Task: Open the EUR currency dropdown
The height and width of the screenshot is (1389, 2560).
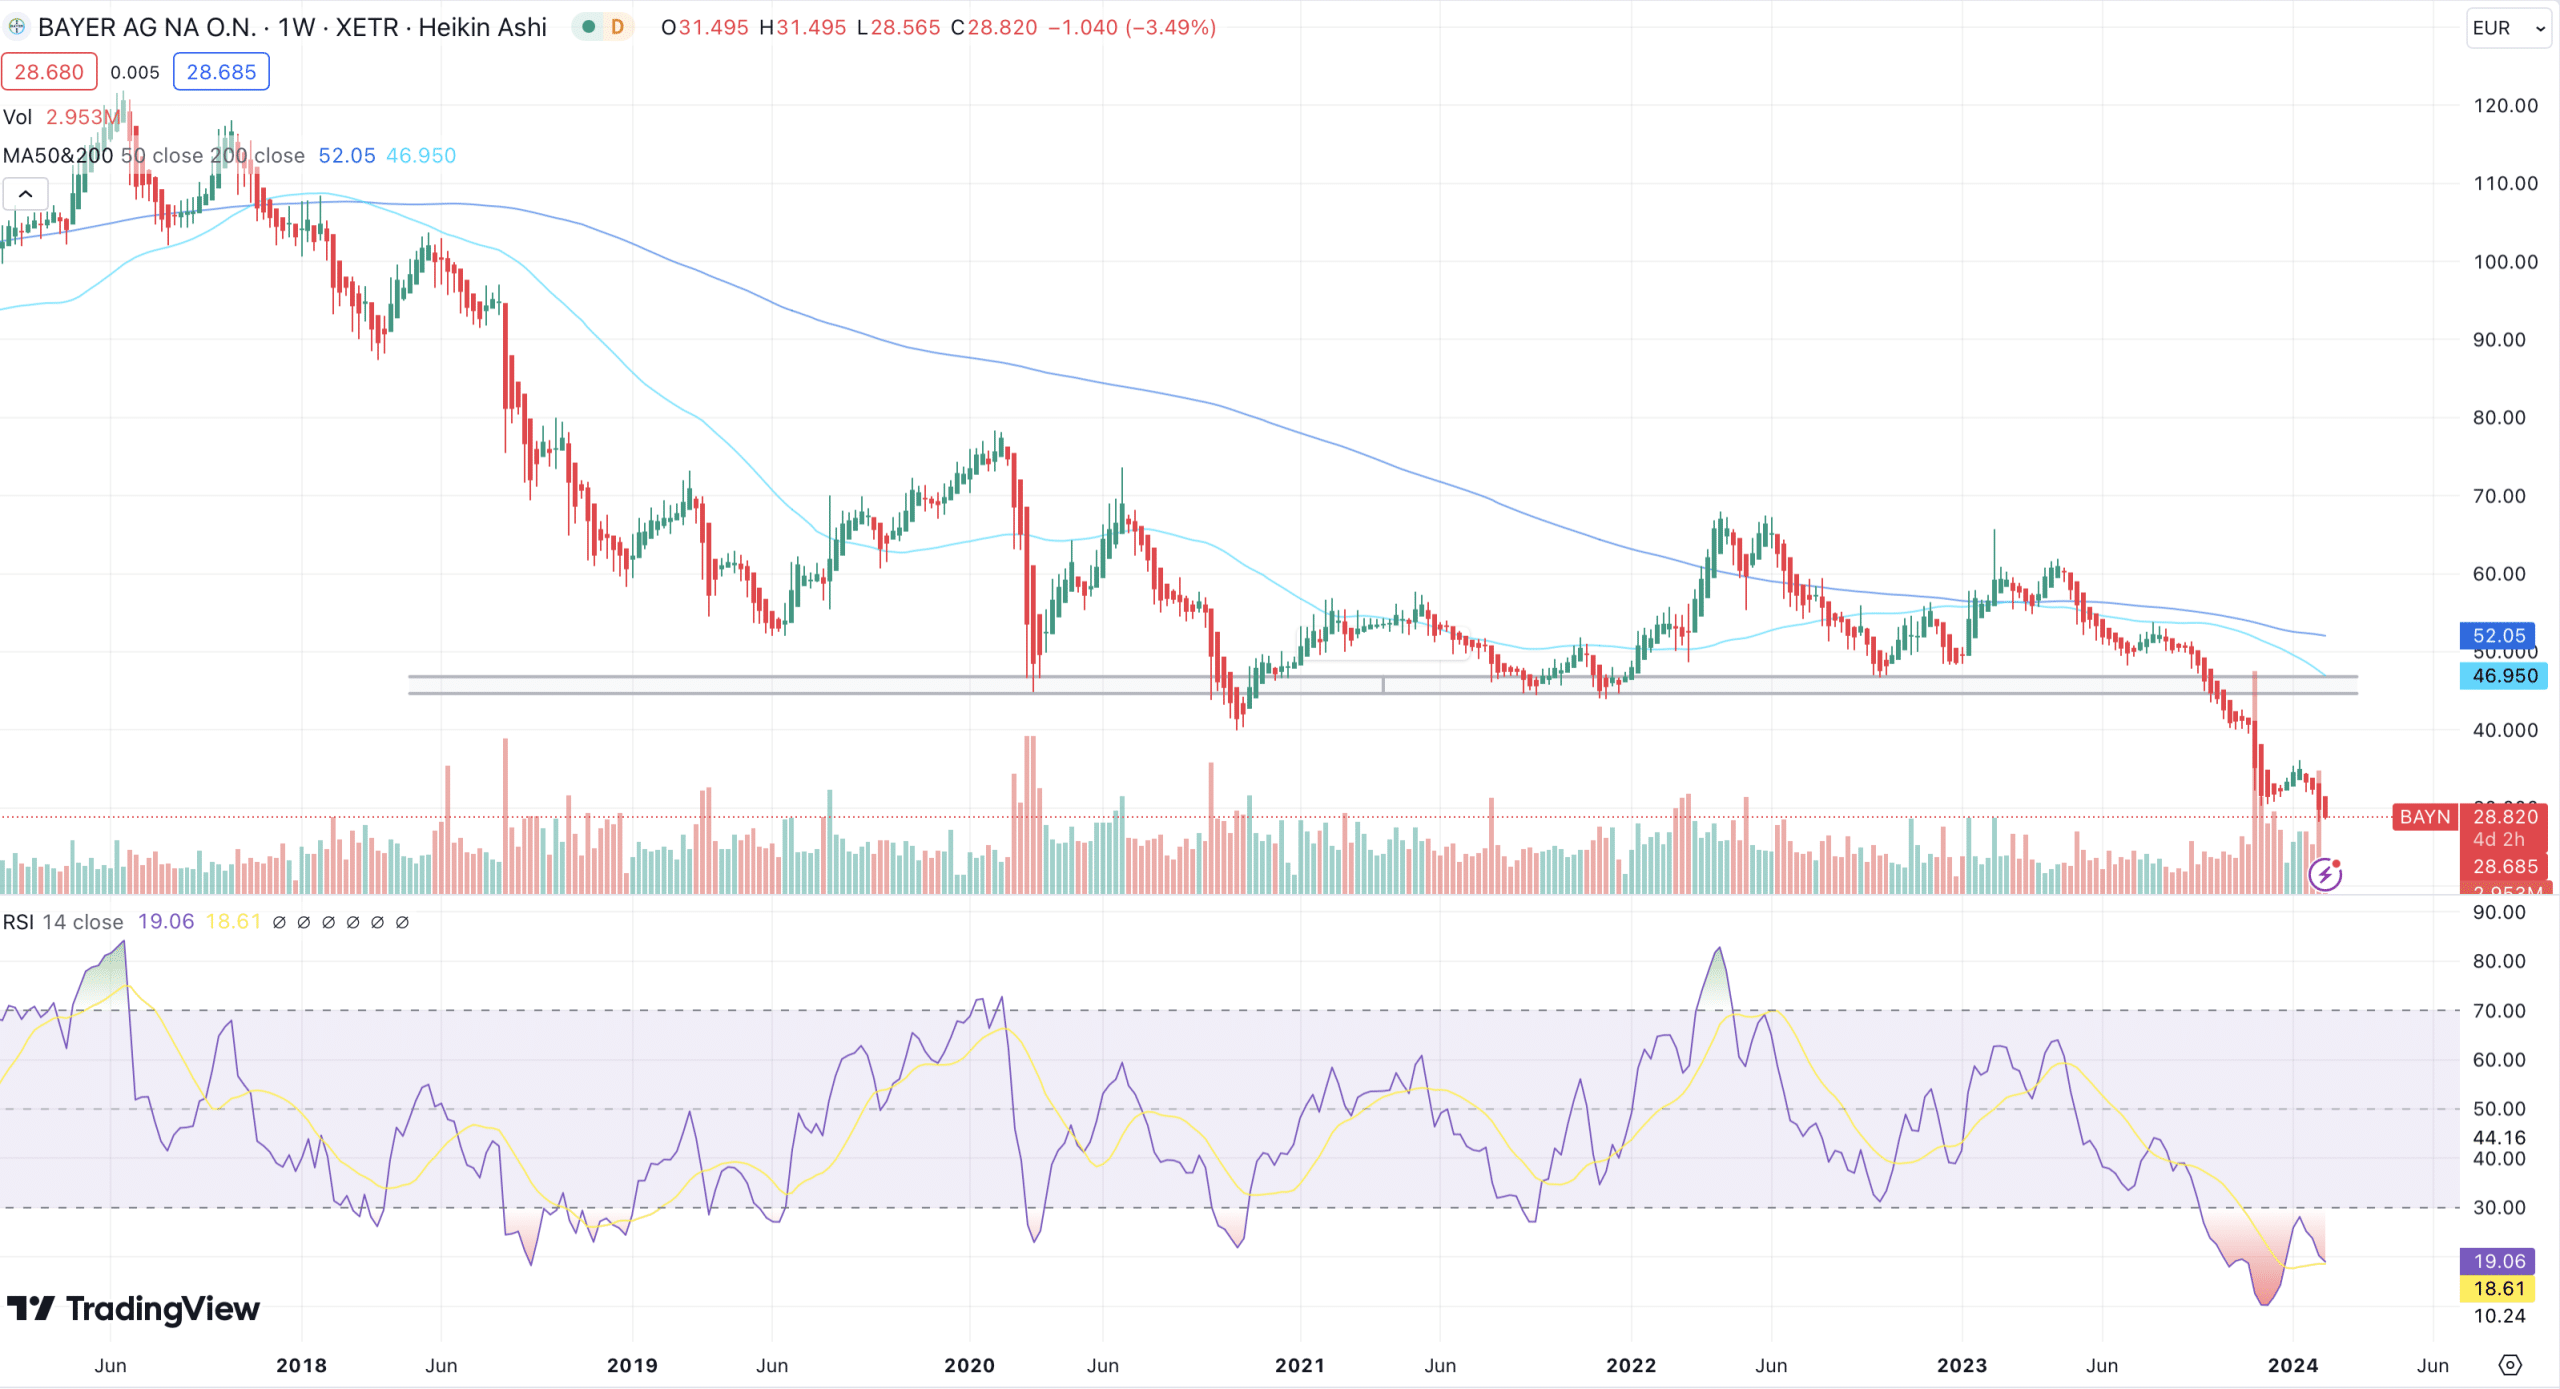Action: (x=2509, y=28)
